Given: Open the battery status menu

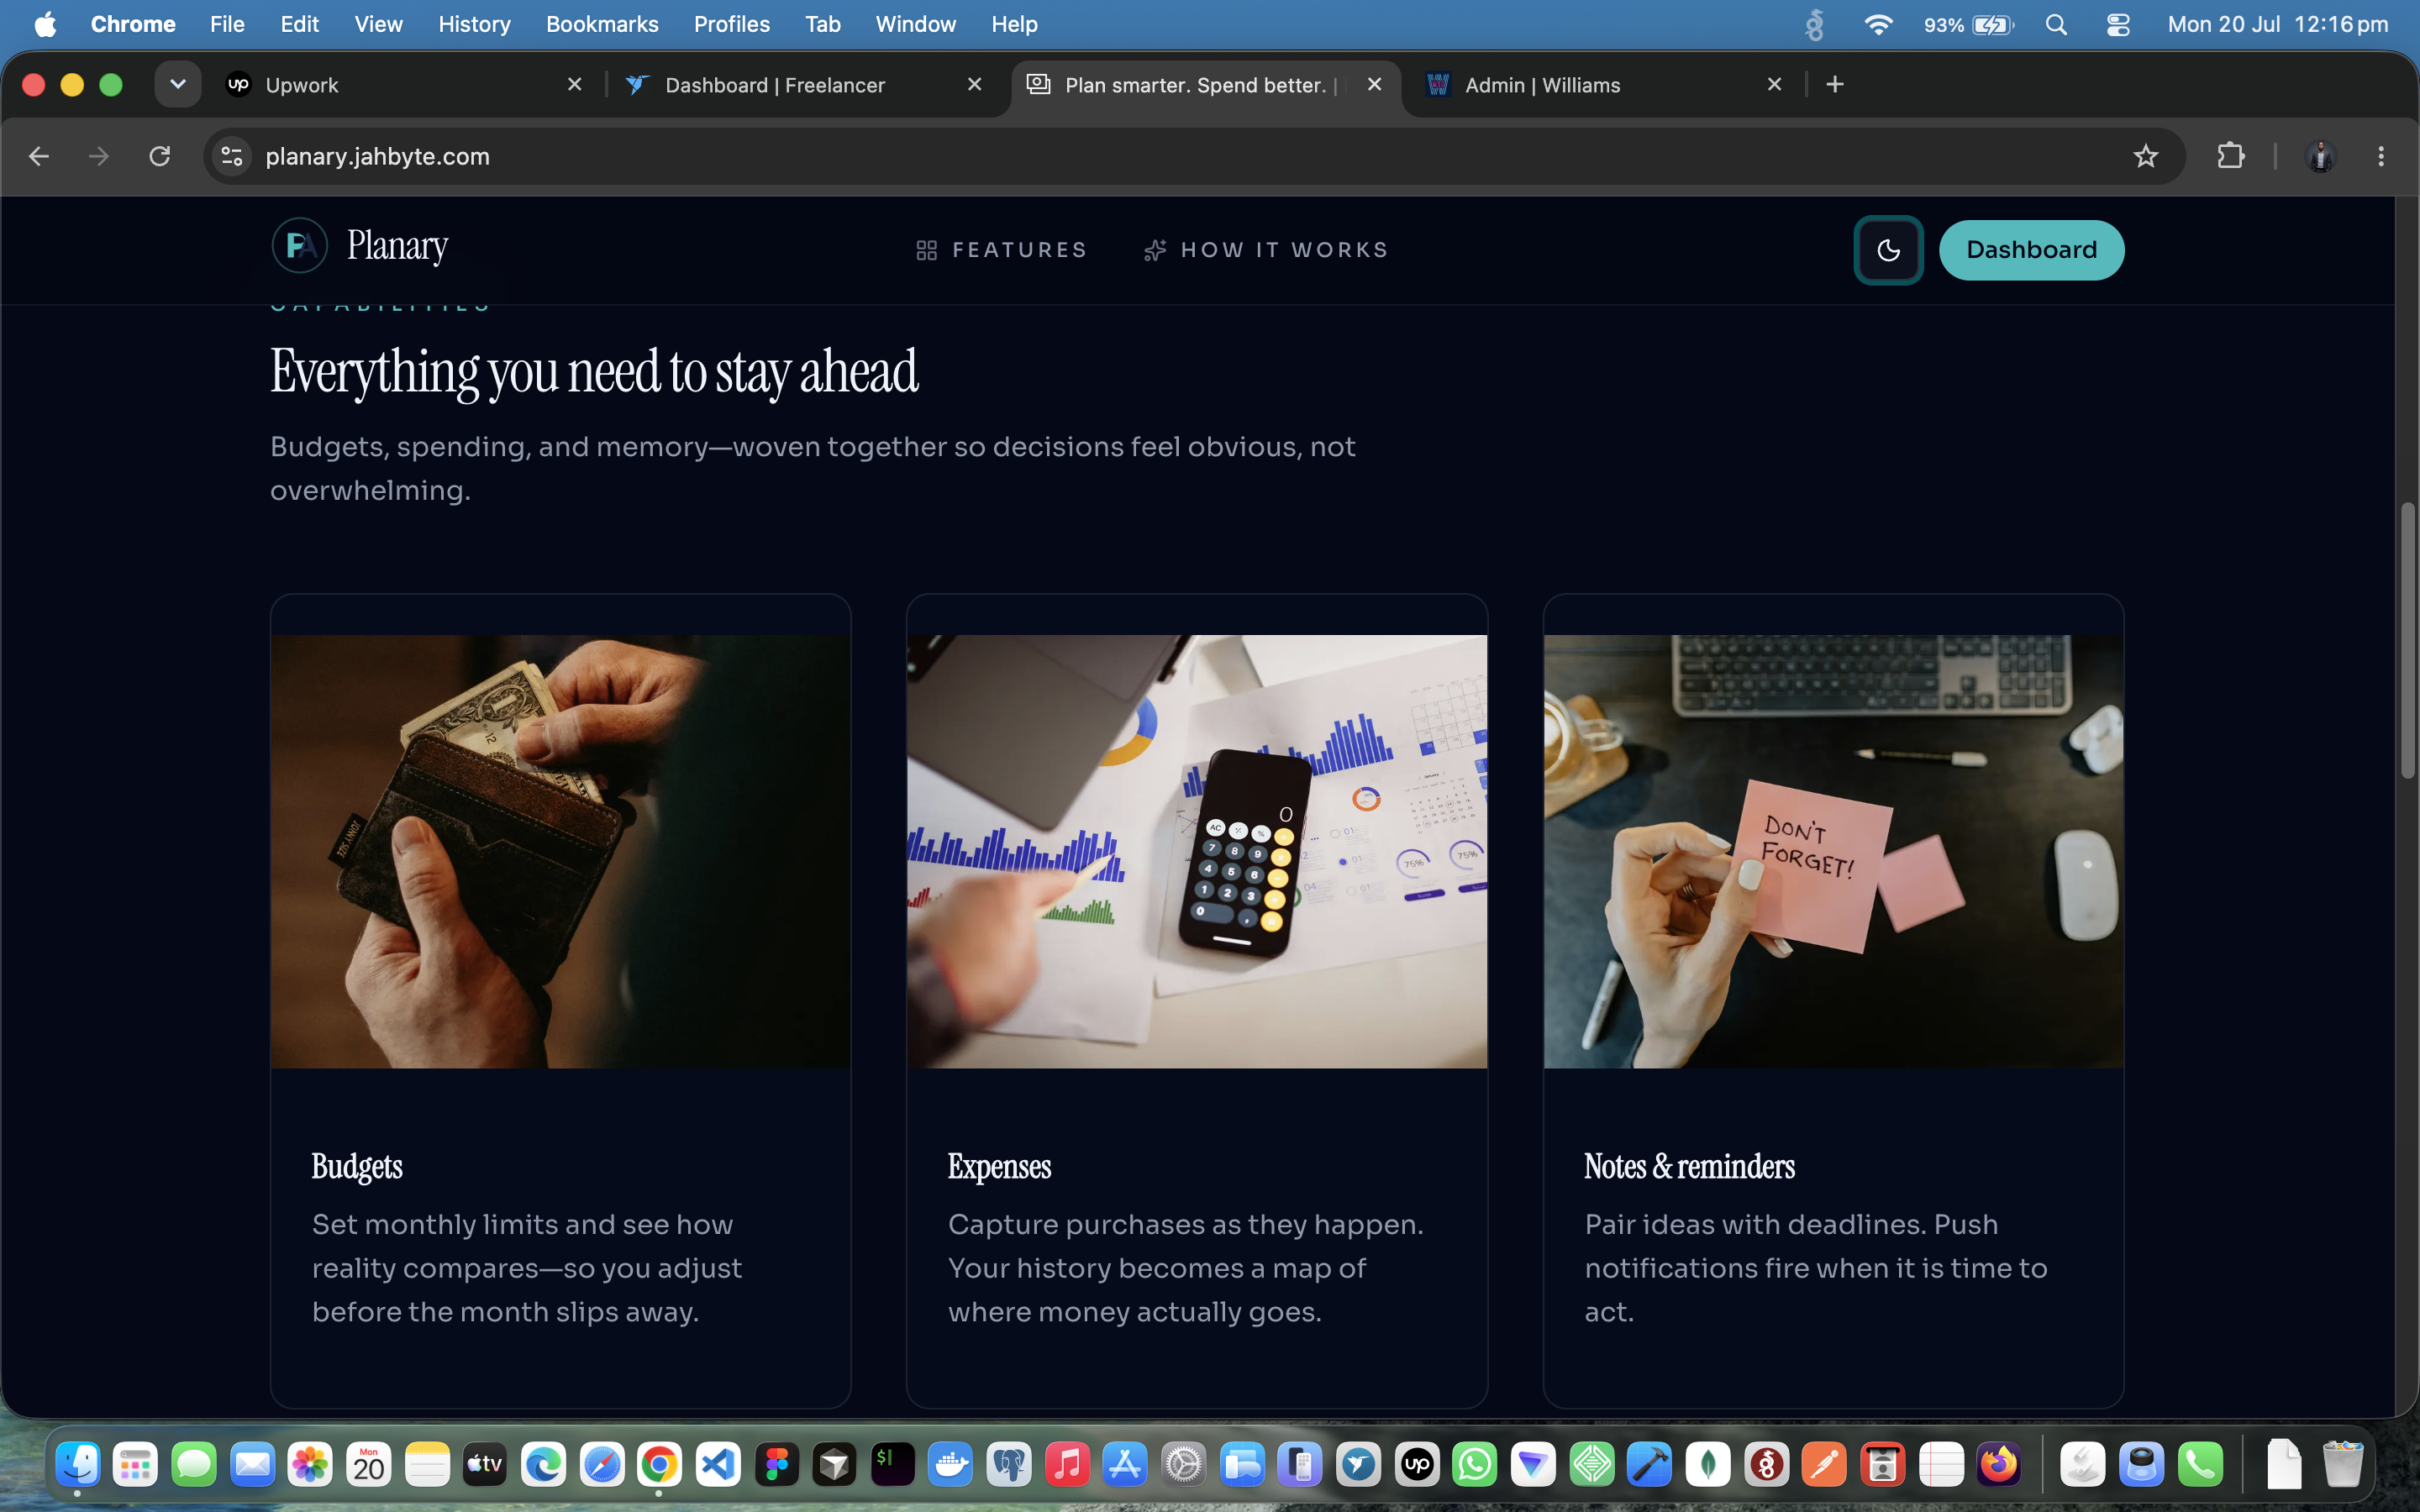Looking at the screenshot, I should [x=1969, y=24].
